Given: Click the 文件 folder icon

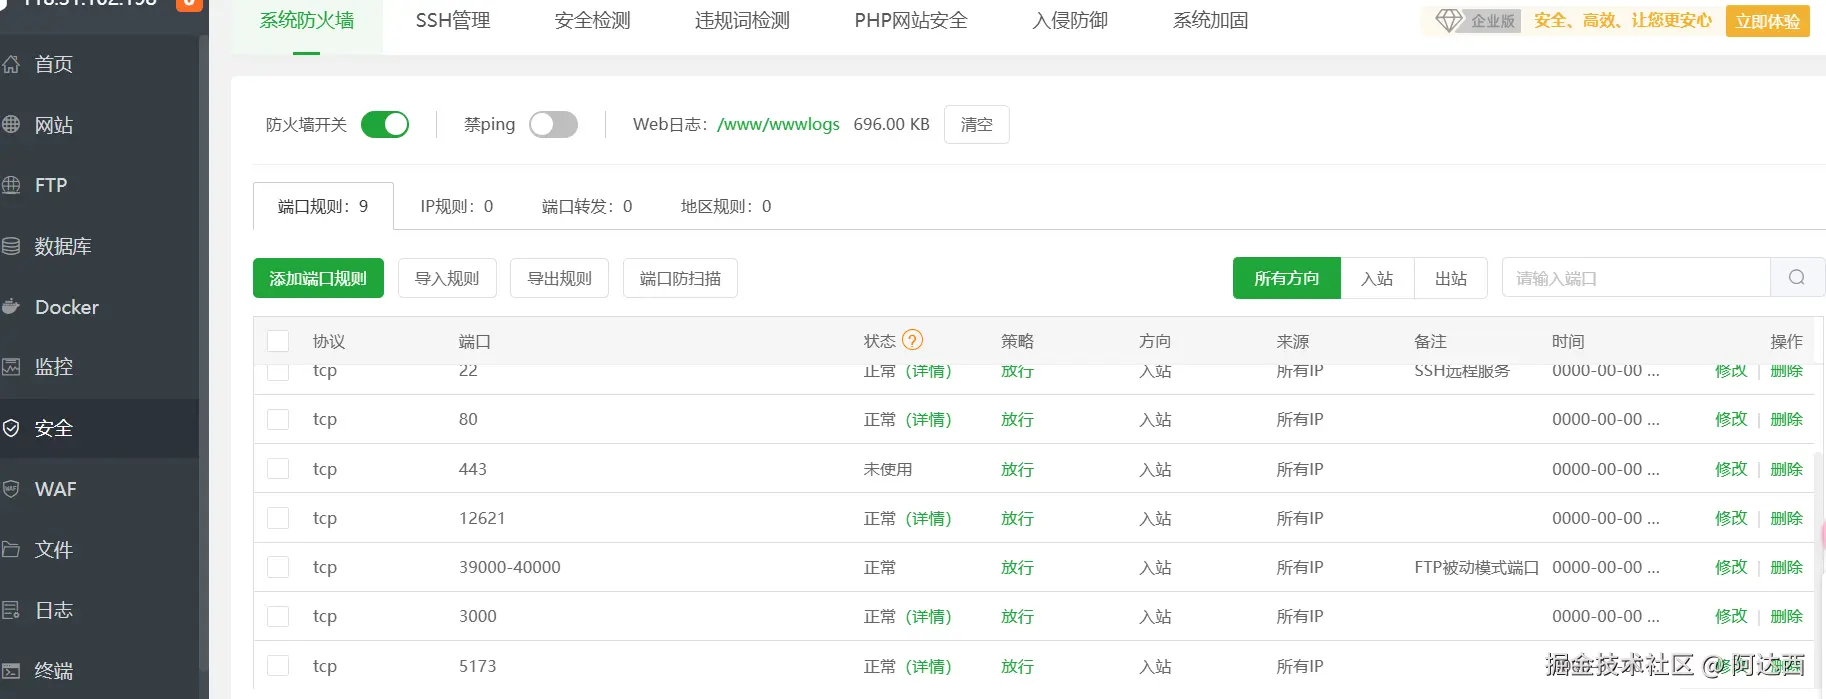Looking at the screenshot, I should click(x=11, y=549).
